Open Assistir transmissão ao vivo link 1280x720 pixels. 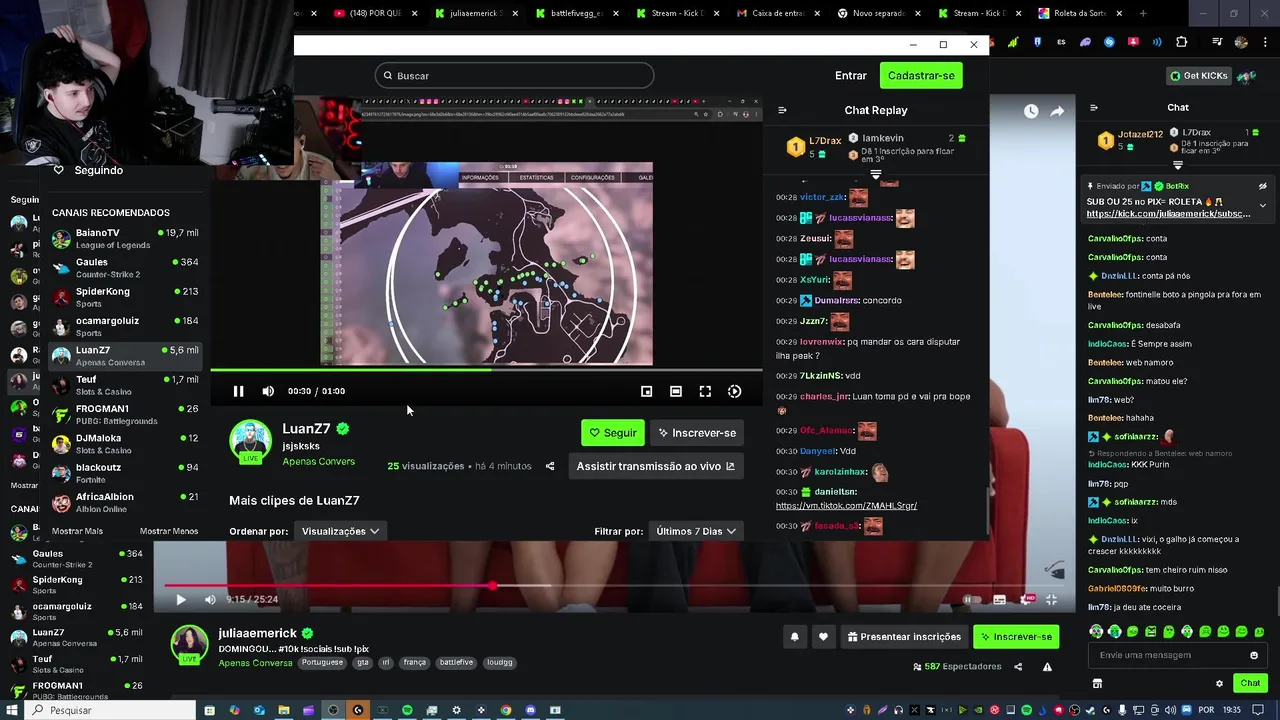(655, 466)
